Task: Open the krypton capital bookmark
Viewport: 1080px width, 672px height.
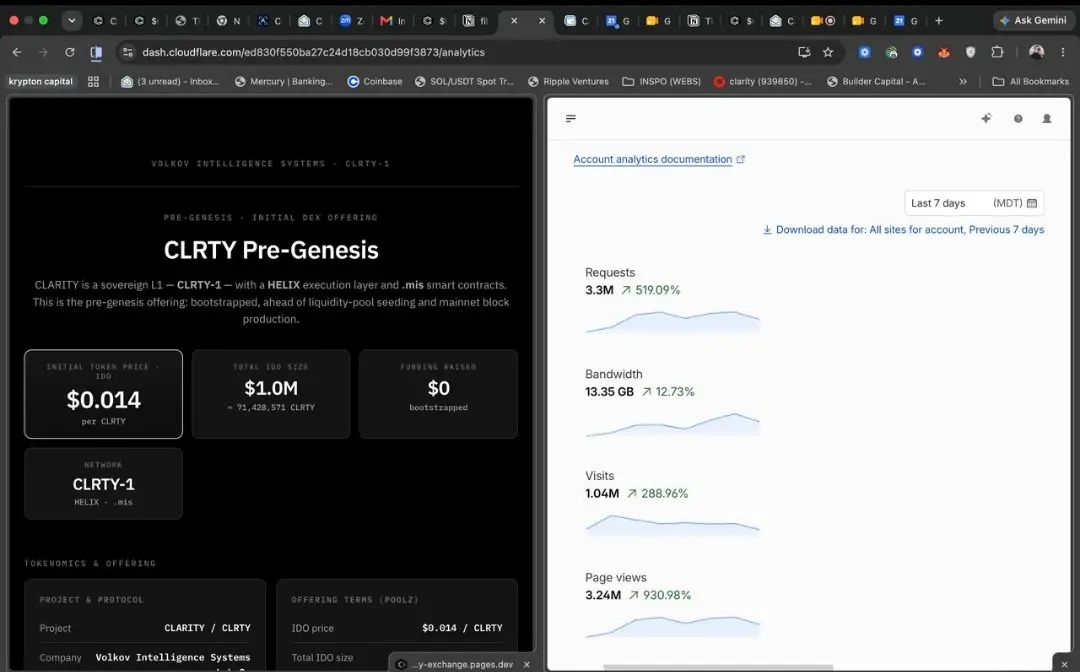Action: [x=41, y=81]
